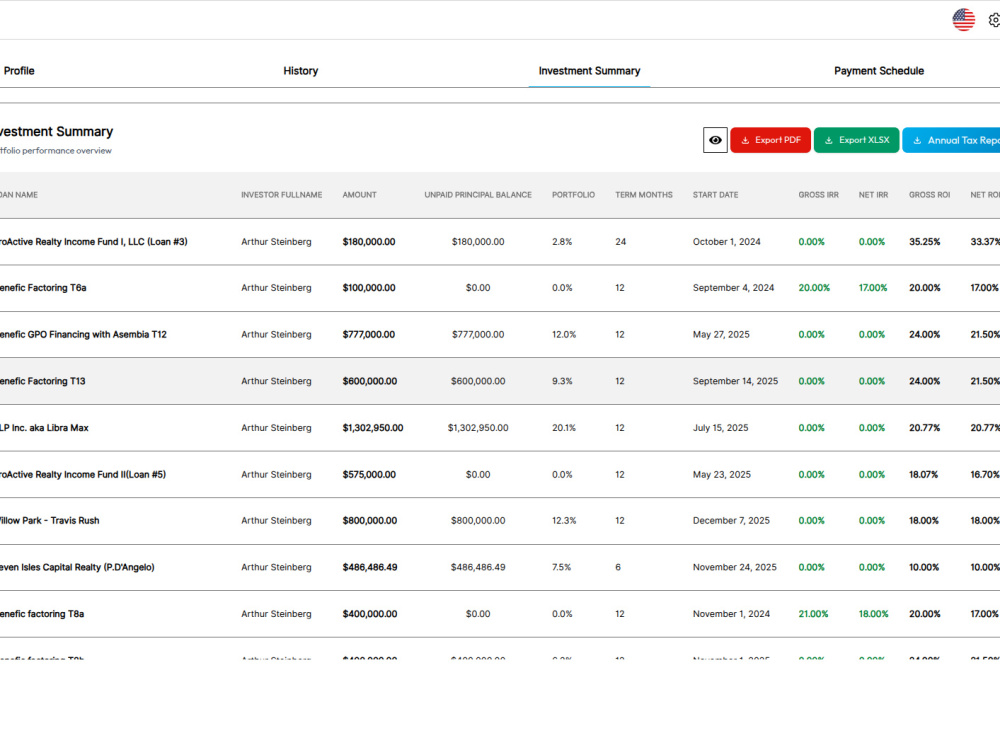The width and height of the screenshot is (1000, 750).
Task: Click the 18.07% Gross ROI value
Action: point(923,474)
